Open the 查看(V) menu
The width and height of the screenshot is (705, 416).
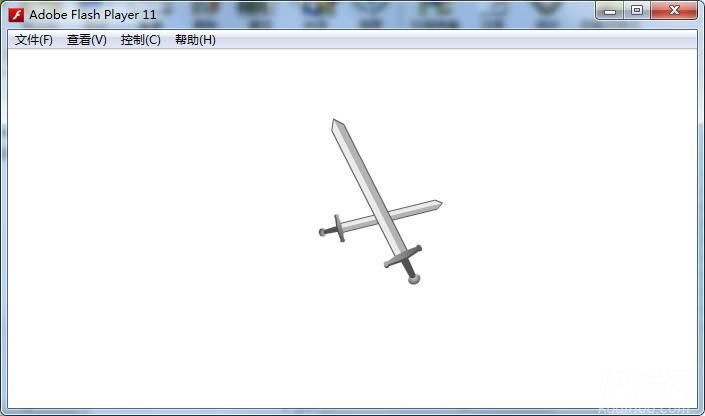(x=87, y=40)
